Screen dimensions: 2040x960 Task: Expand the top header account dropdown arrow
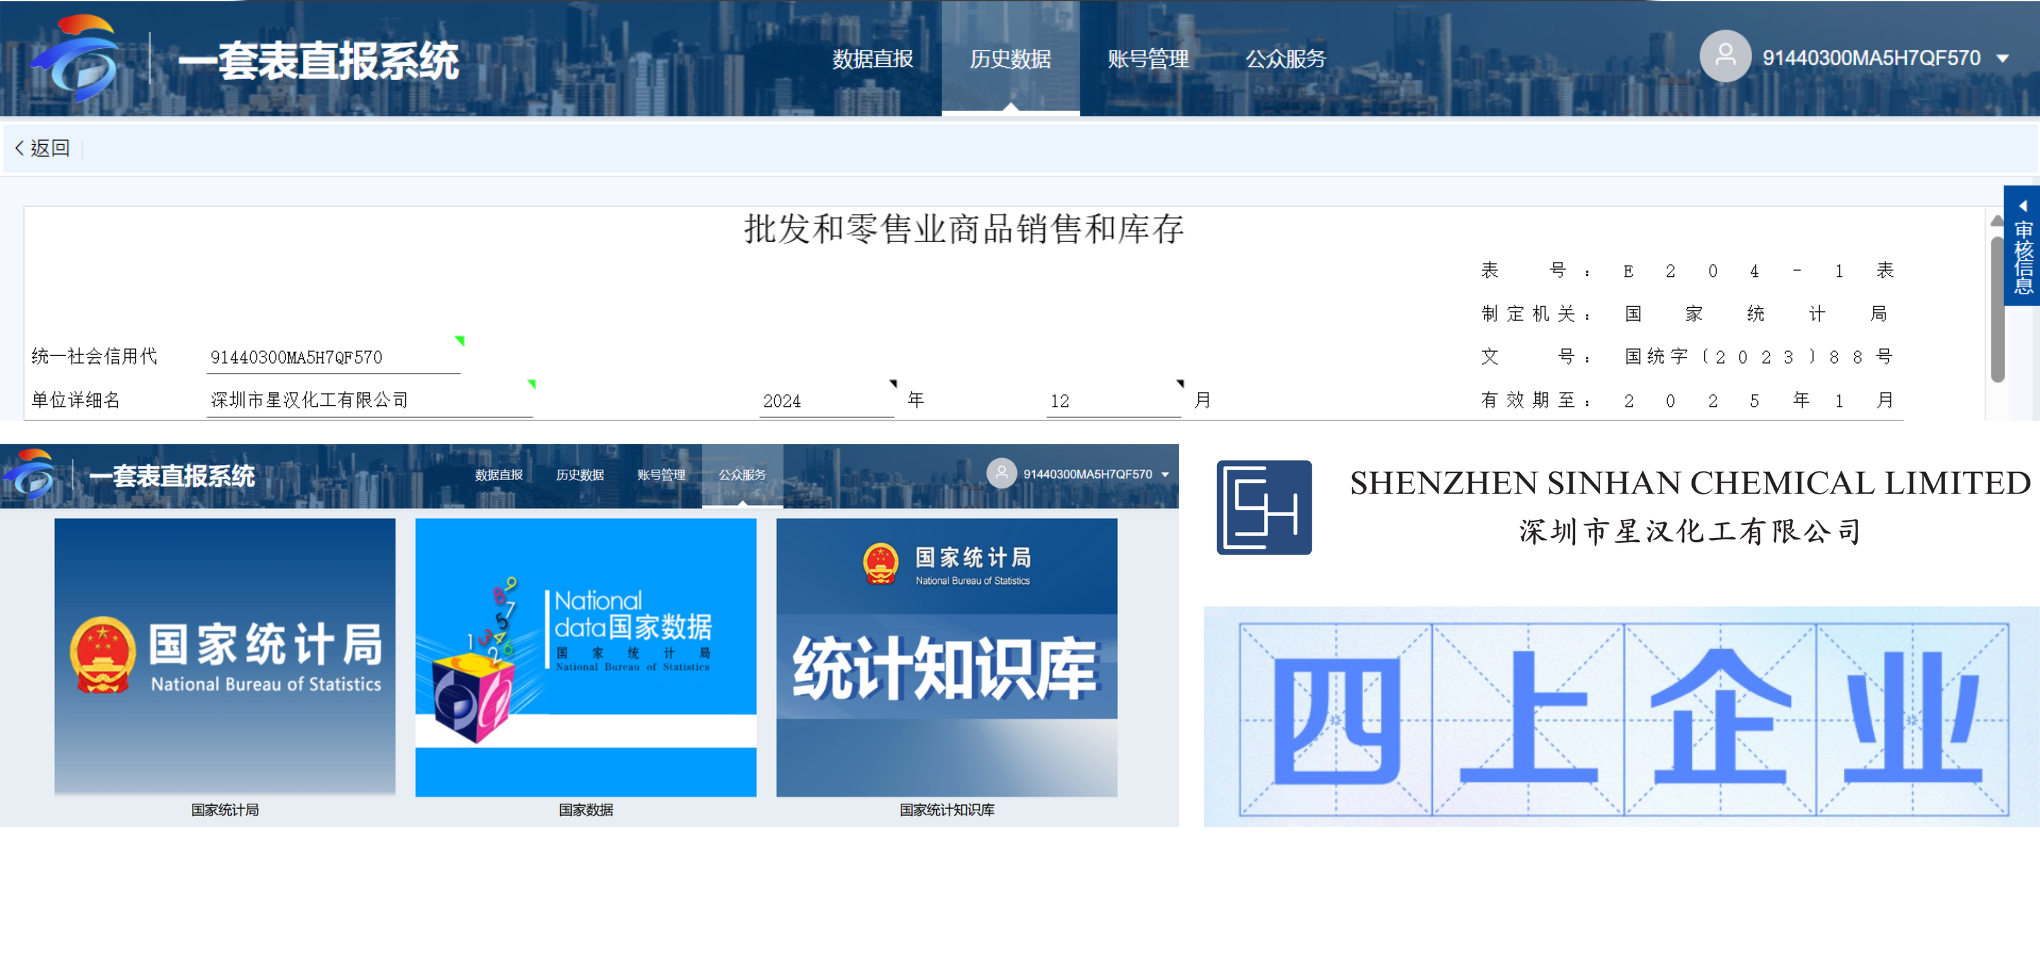coord(2003,58)
